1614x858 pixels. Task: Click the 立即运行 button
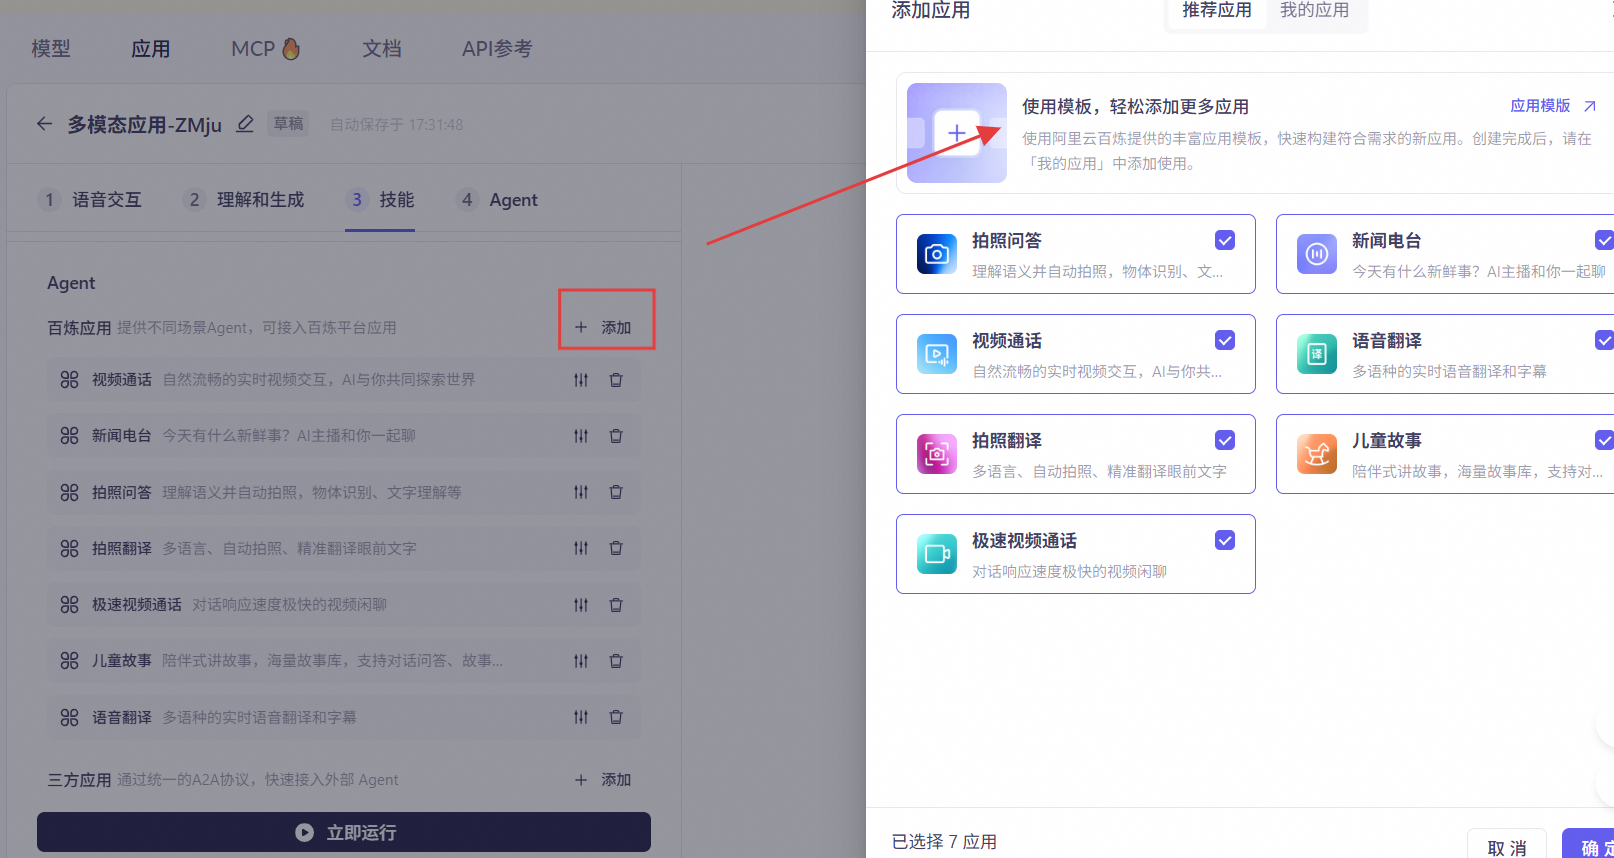(344, 832)
